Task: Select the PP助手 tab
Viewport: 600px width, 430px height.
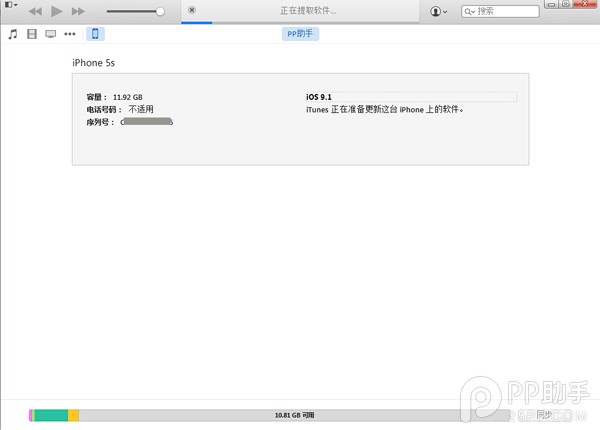Action: pyautogui.click(x=301, y=34)
